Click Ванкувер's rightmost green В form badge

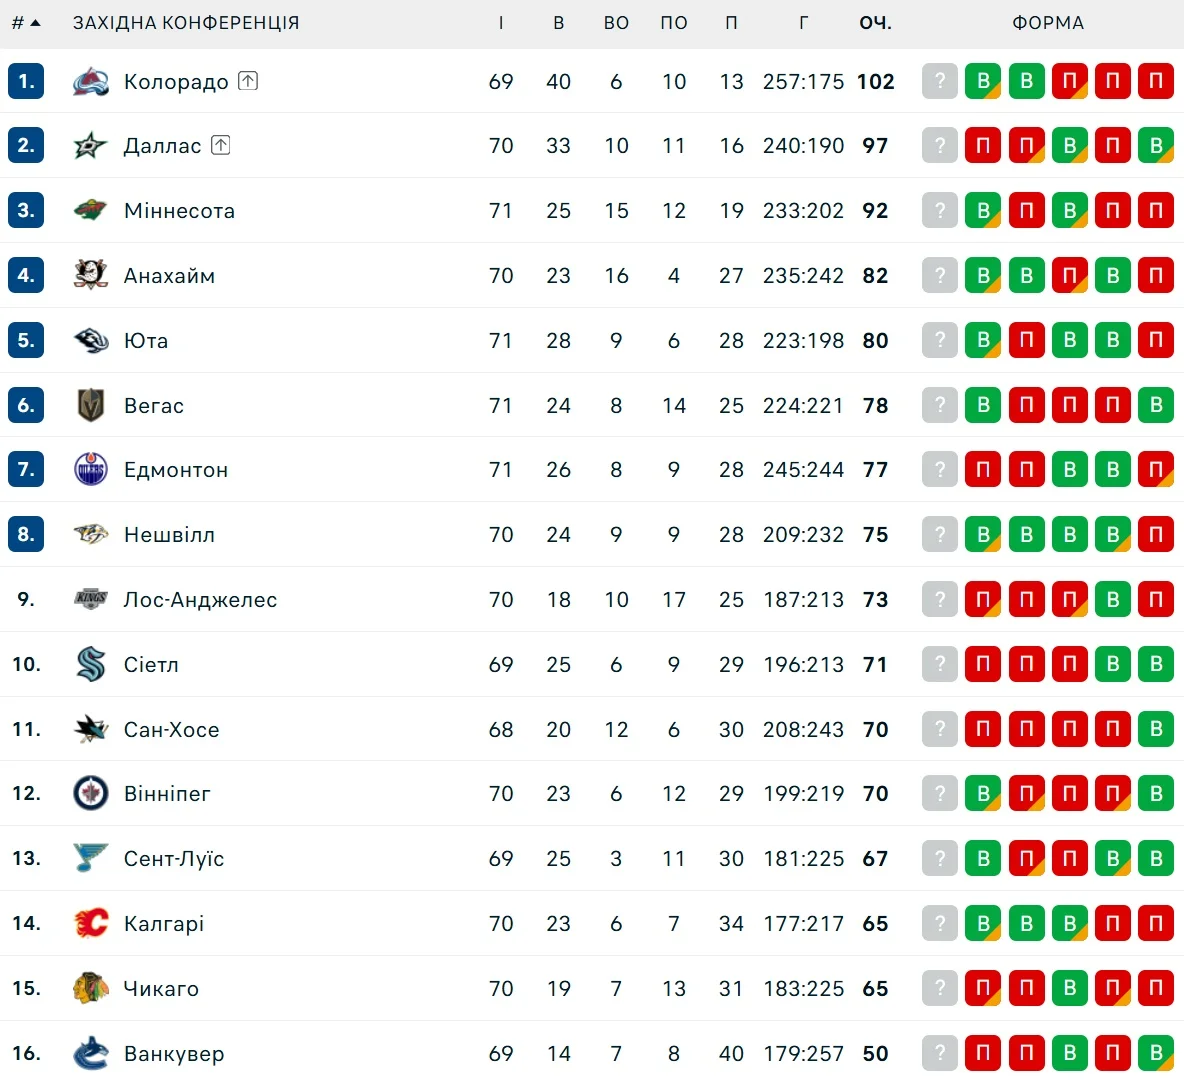click(x=1156, y=1053)
